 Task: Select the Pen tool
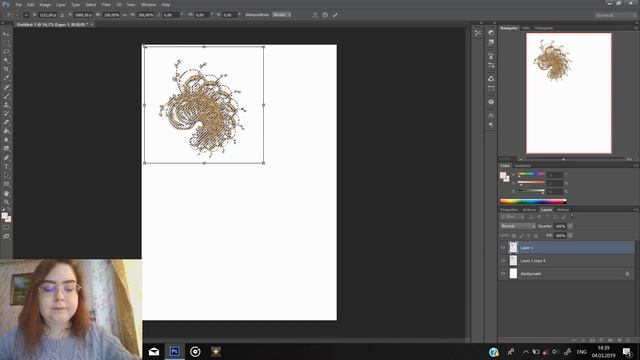[6, 158]
